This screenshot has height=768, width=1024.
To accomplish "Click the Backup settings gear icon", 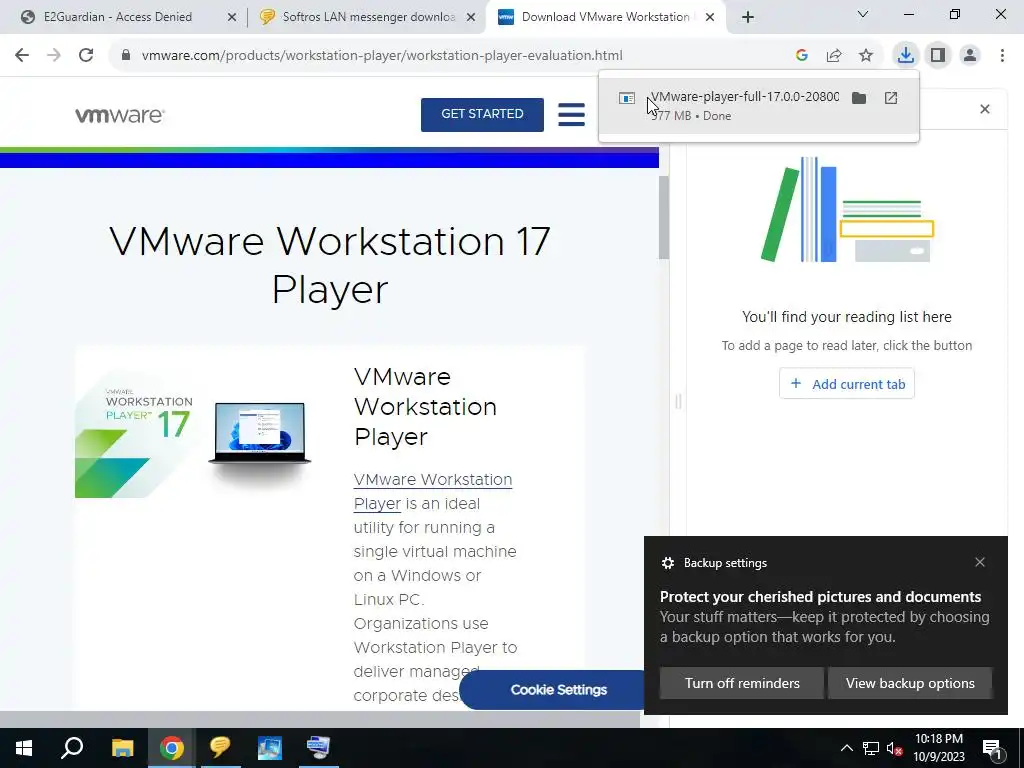I will [667, 563].
